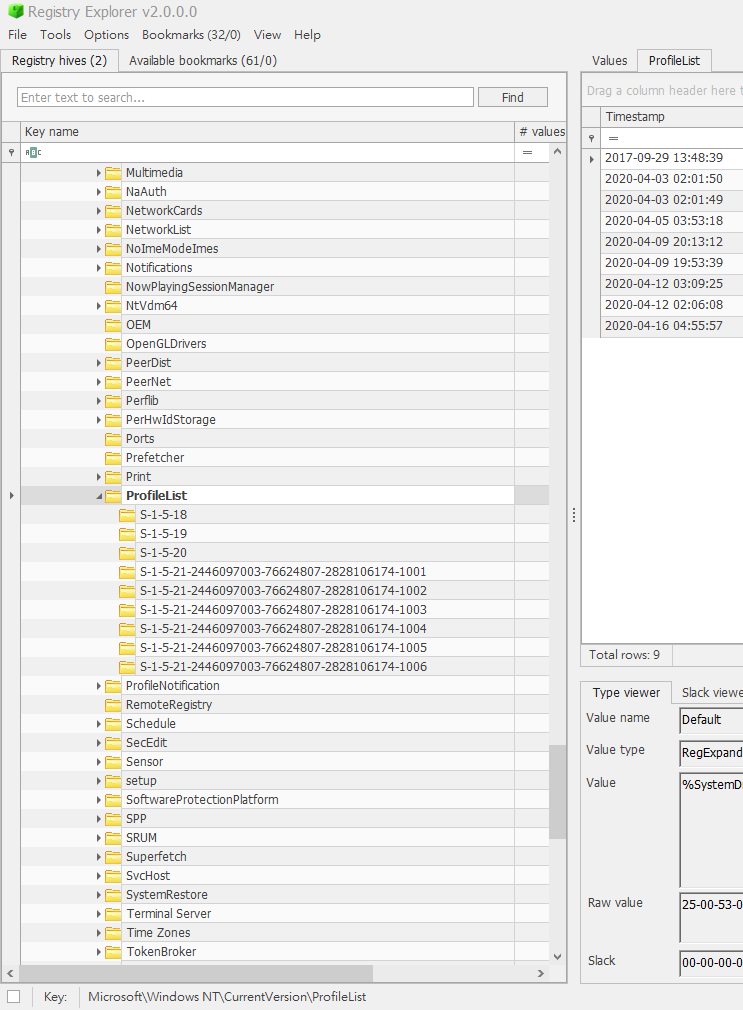Expand the Schedule key
The image size is (743, 1010).
coord(99,724)
